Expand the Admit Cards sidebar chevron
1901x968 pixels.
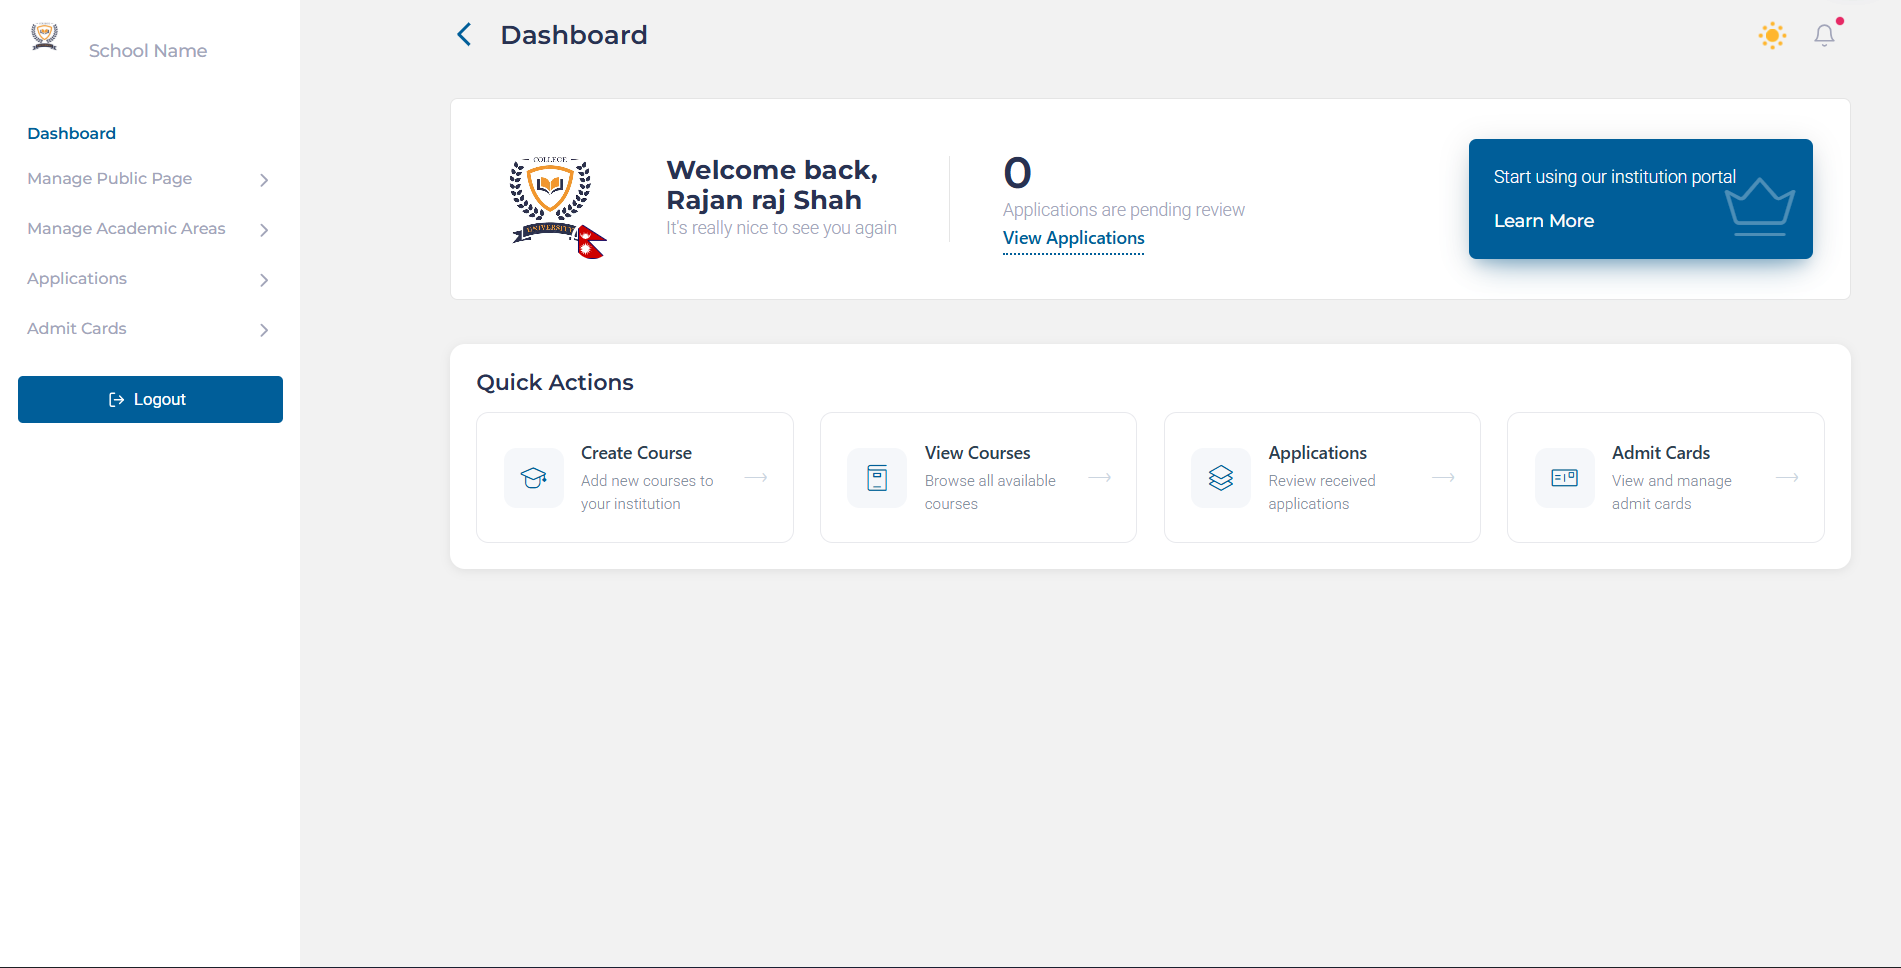(x=264, y=330)
